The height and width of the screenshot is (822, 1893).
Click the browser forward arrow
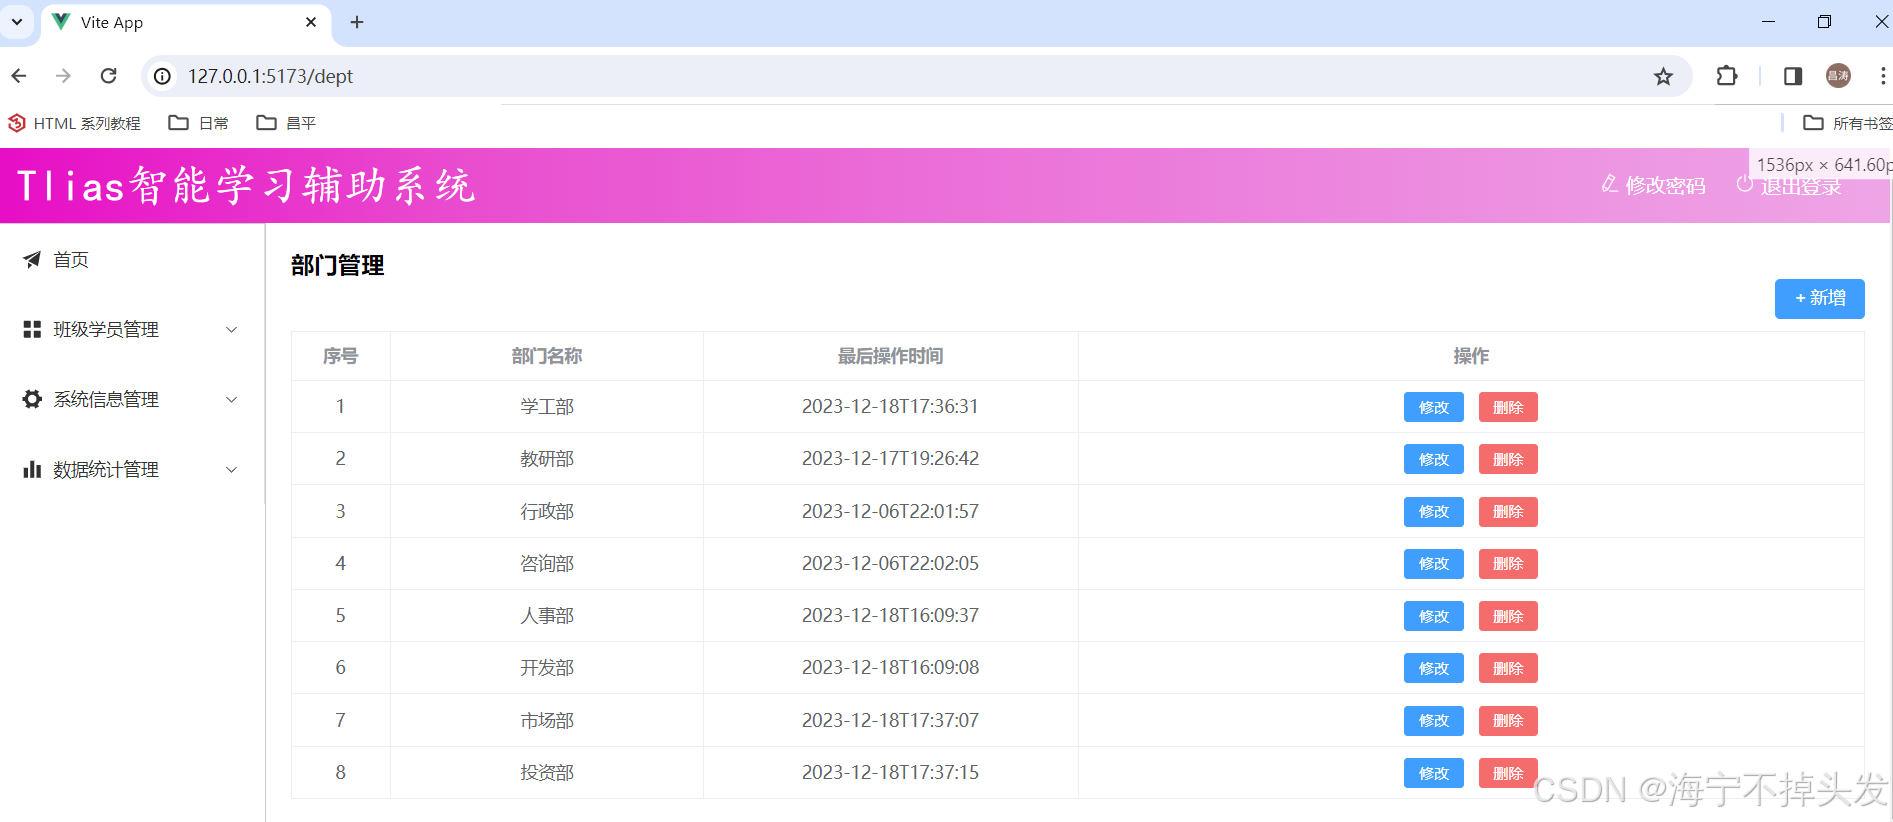tap(63, 76)
